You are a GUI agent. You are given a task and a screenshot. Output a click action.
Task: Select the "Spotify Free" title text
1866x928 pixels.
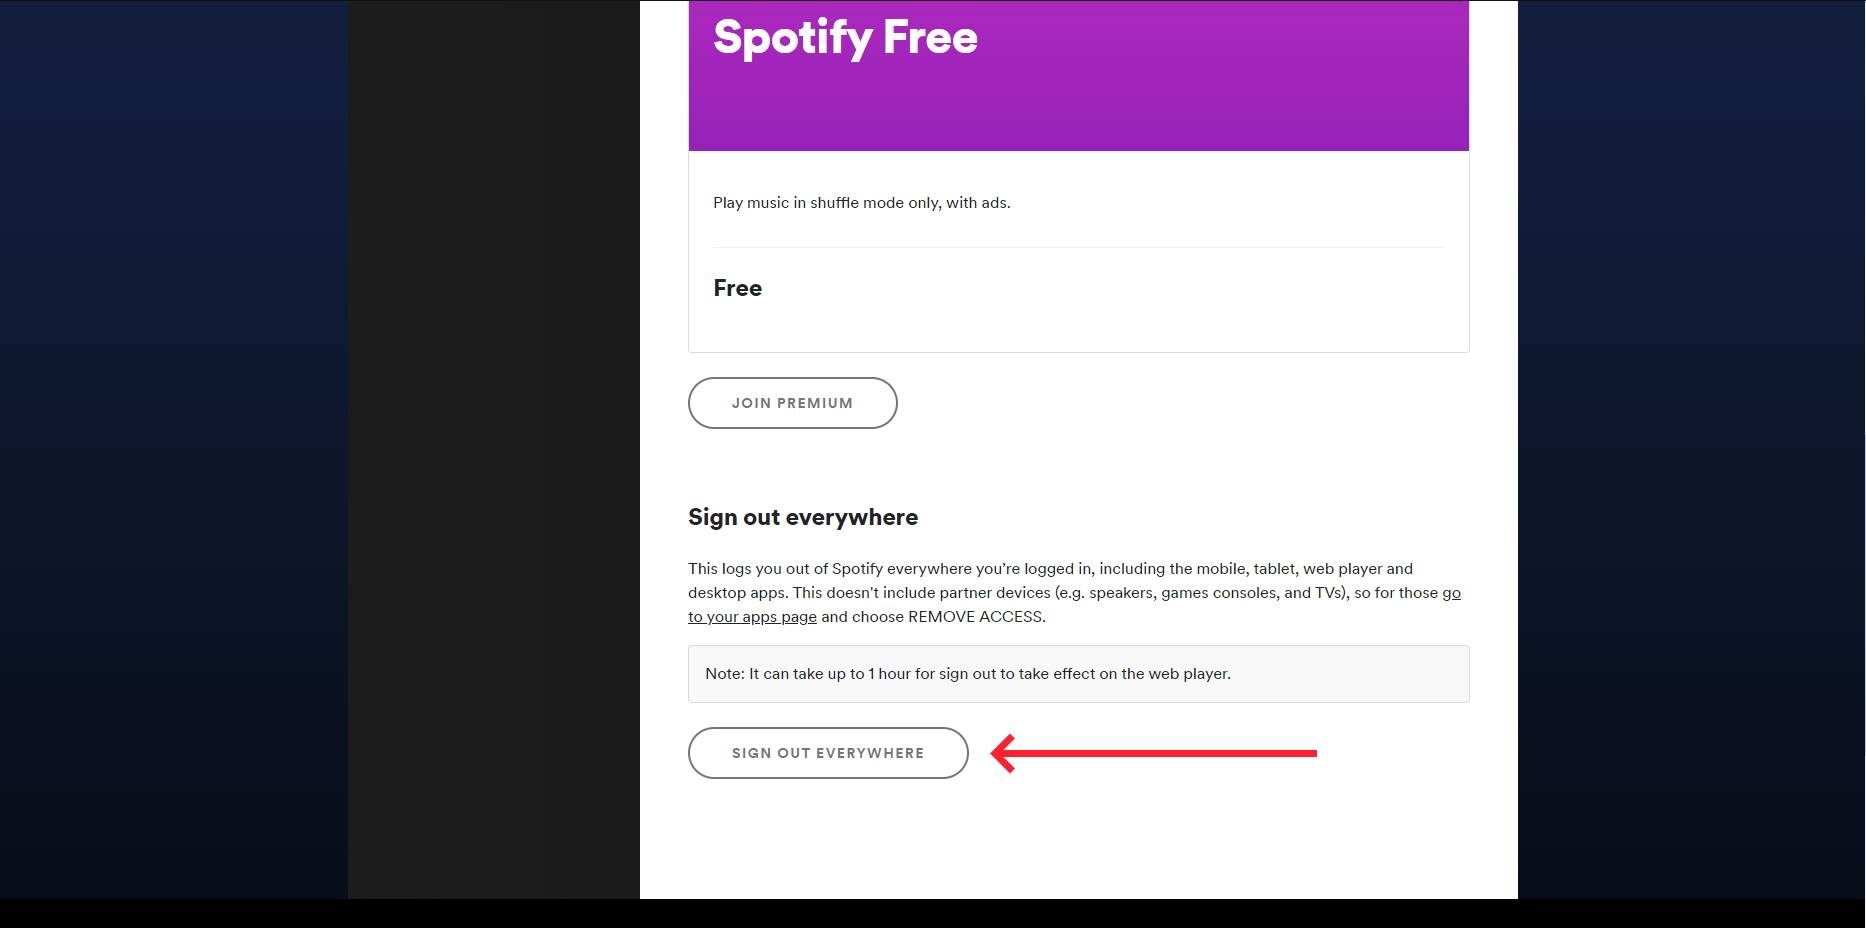(843, 38)
